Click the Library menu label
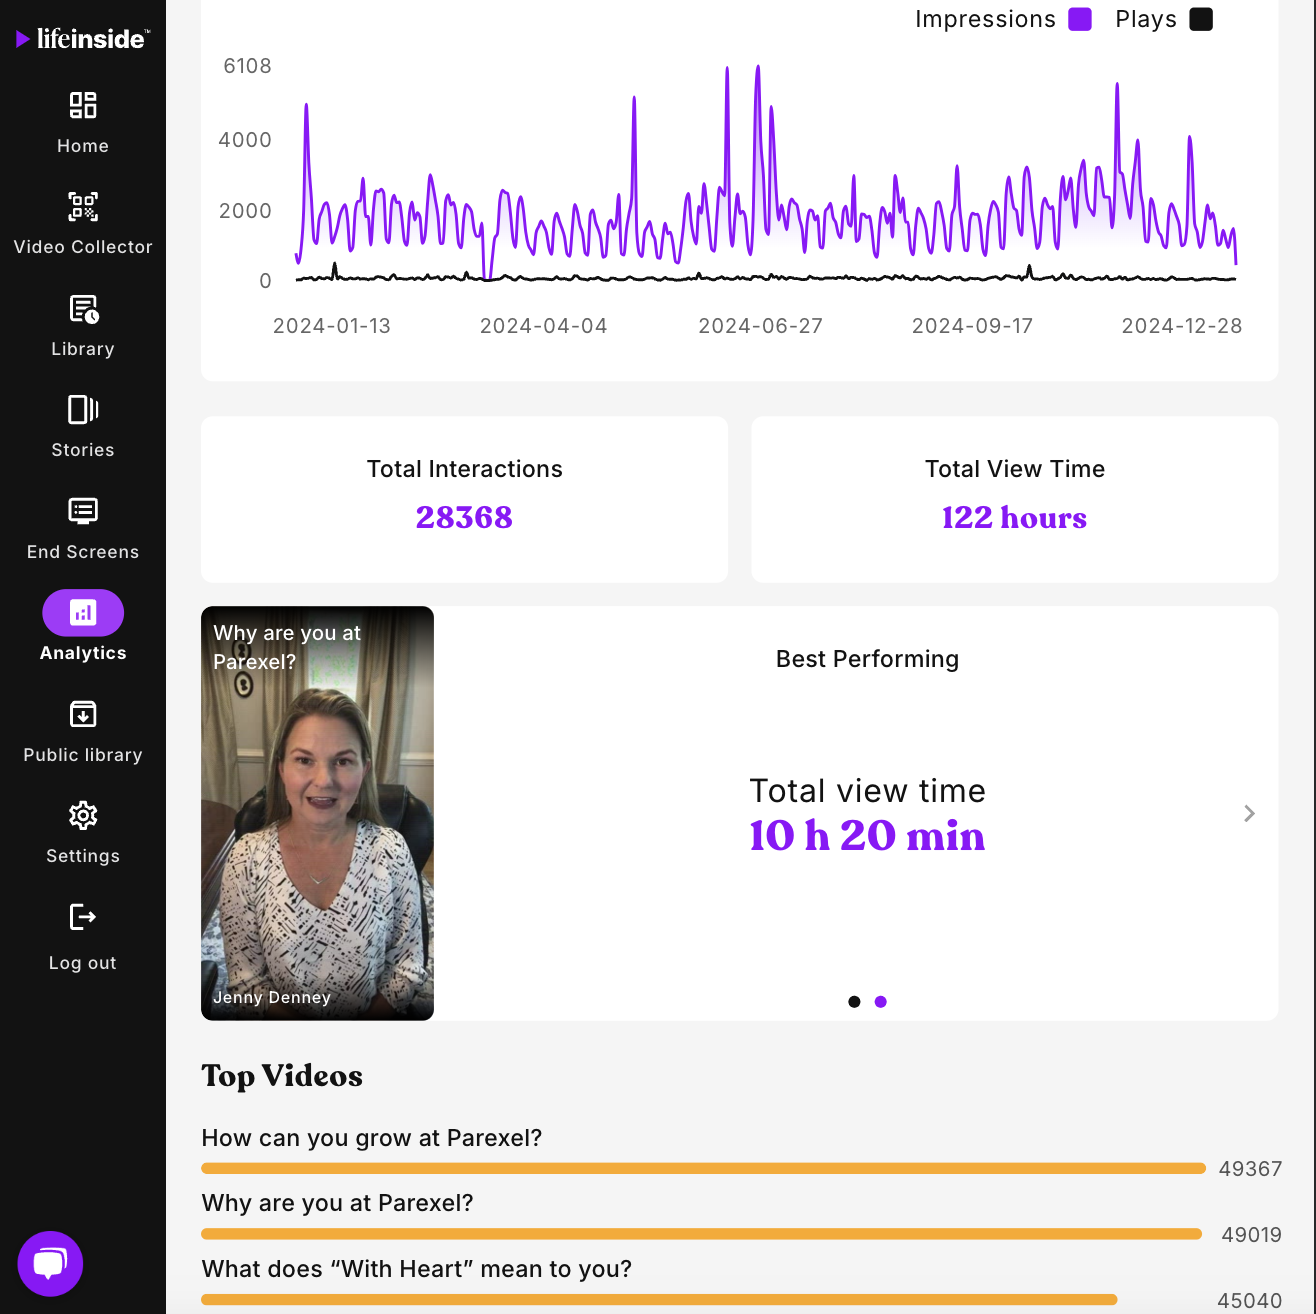1316x1314 pixels. [x=83, y=349]
